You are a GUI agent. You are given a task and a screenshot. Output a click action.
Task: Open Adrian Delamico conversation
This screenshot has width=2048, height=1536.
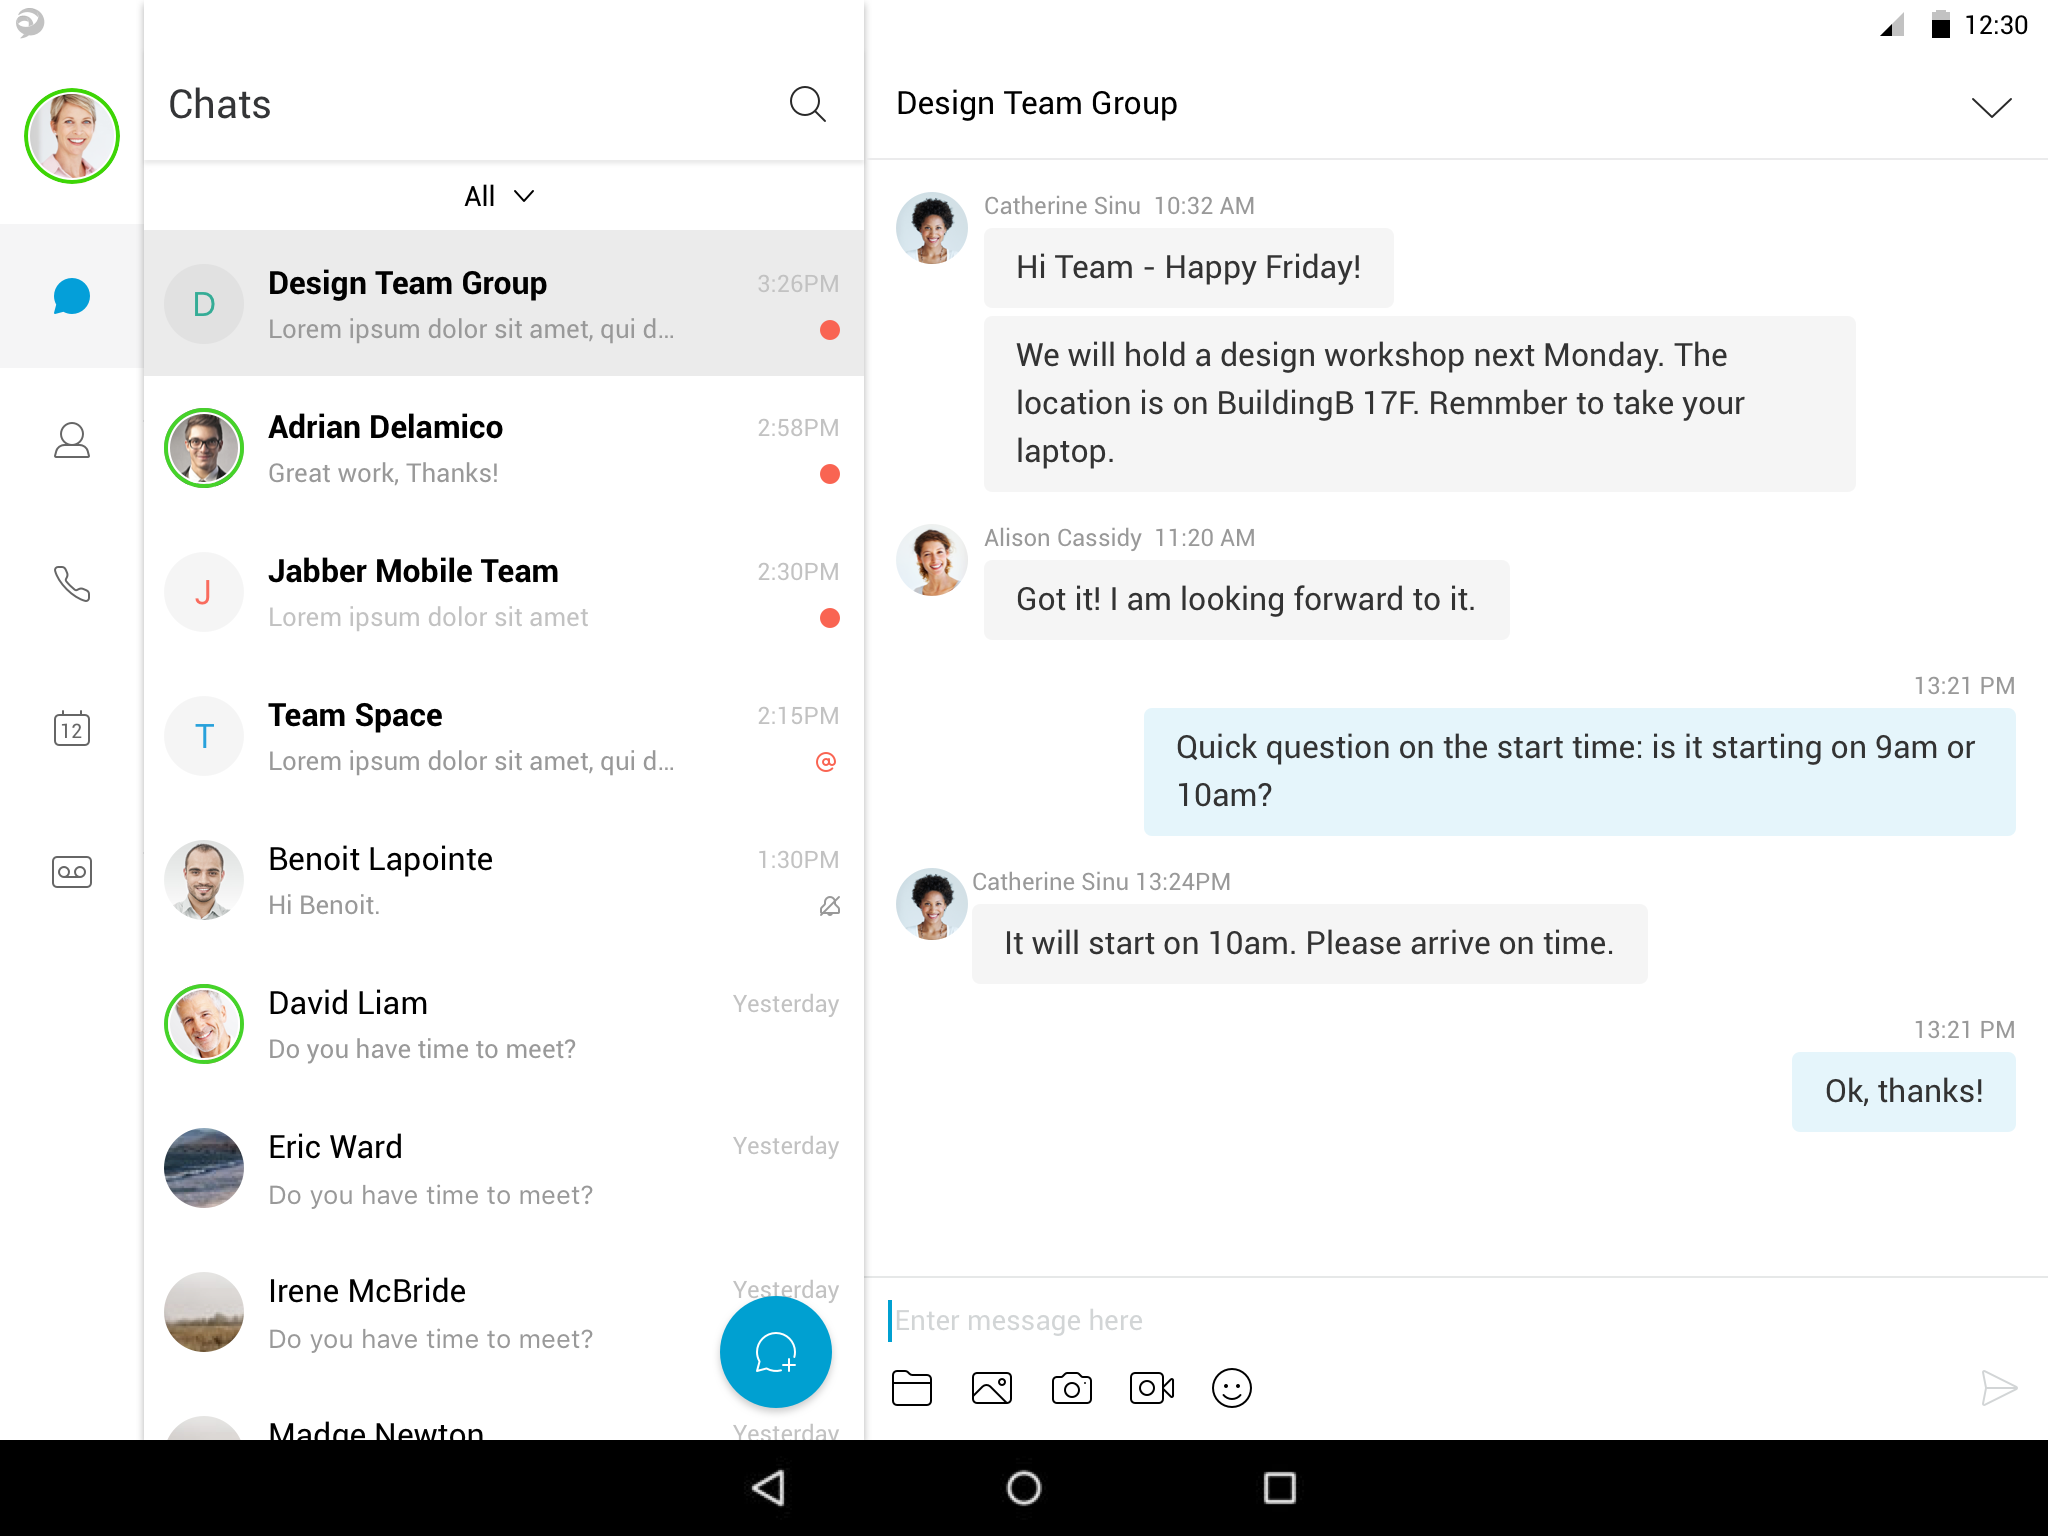click(504, 448)
